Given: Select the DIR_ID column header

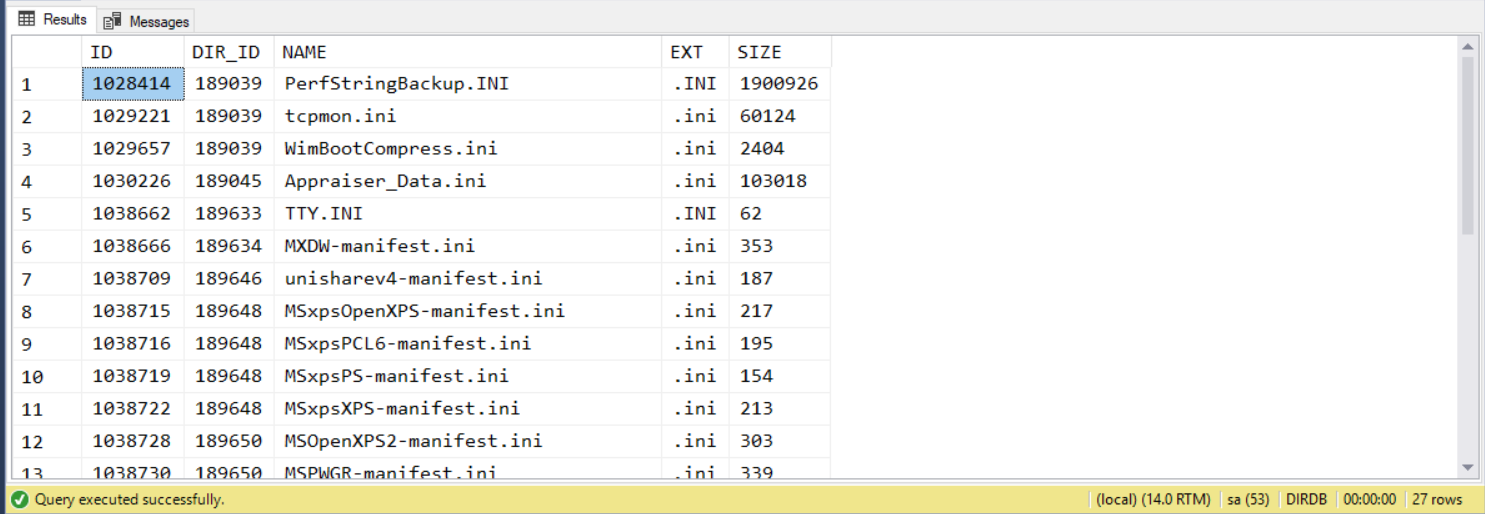Looking at the screenshot, I should pyautogui.click(x=228, y=52).
